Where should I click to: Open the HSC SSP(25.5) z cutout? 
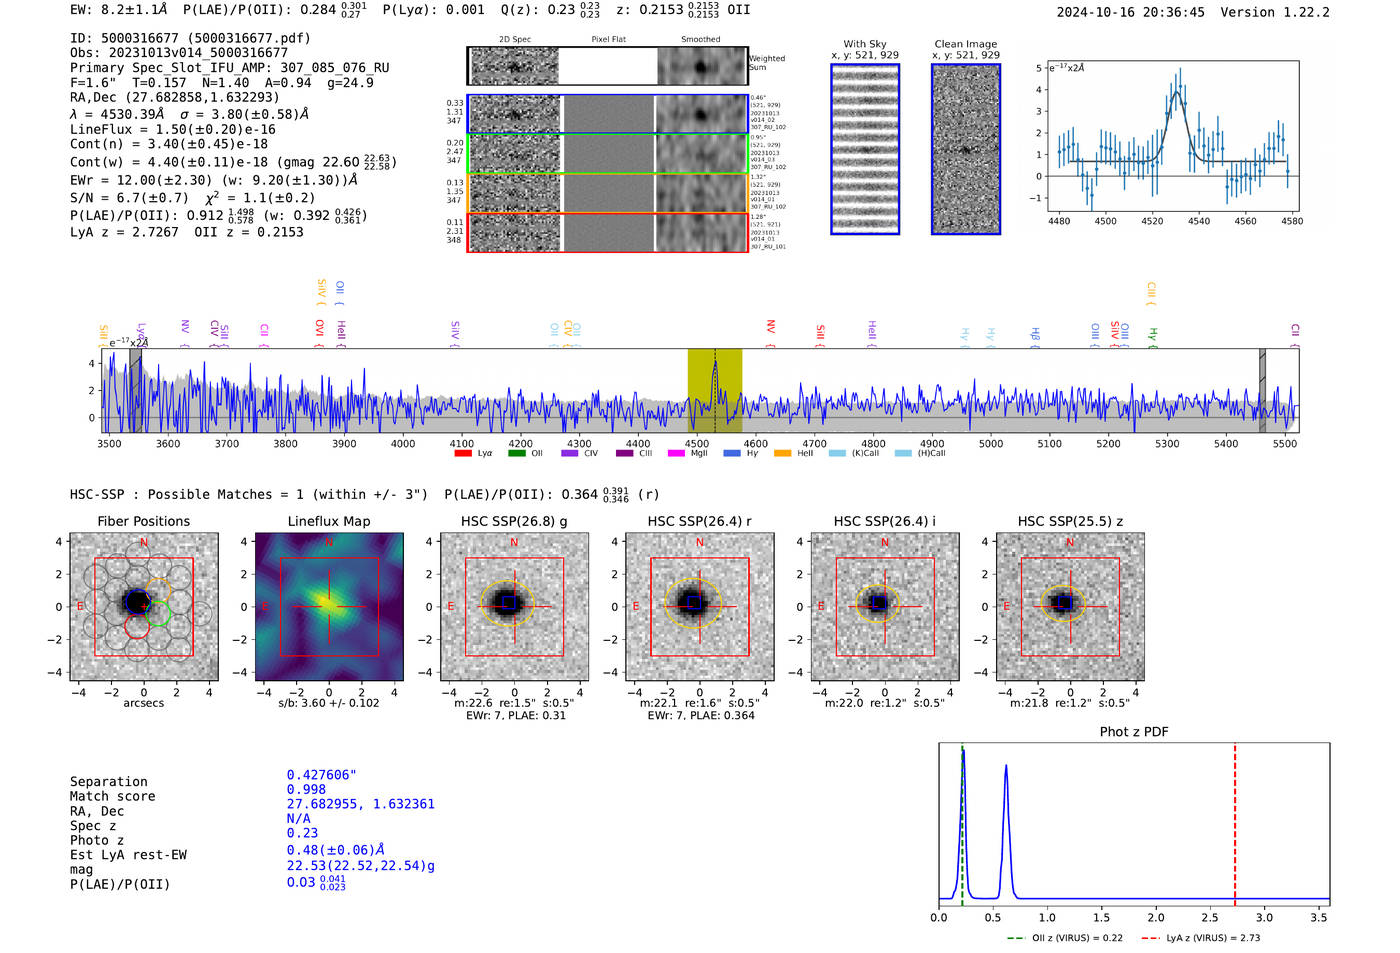[x=1070, y=607]
